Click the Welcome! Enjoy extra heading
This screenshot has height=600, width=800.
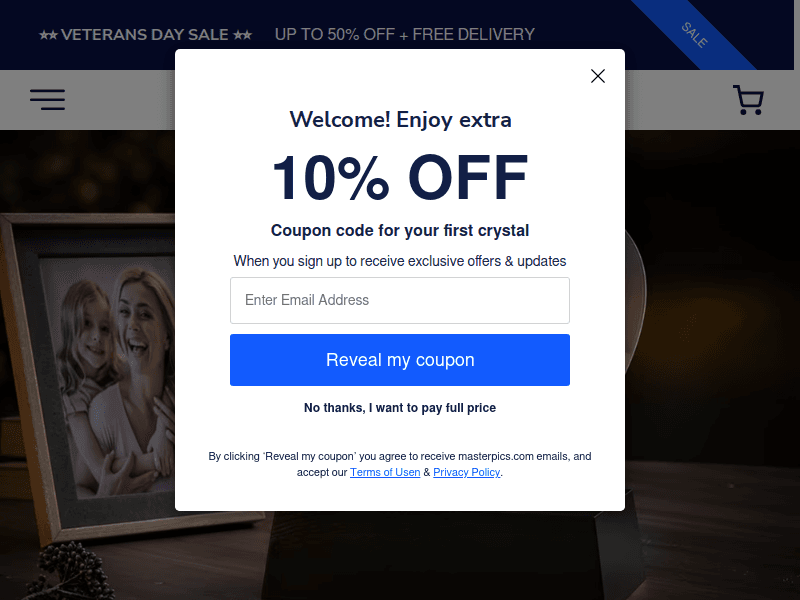pyautogui.click(x=400, y=120)
